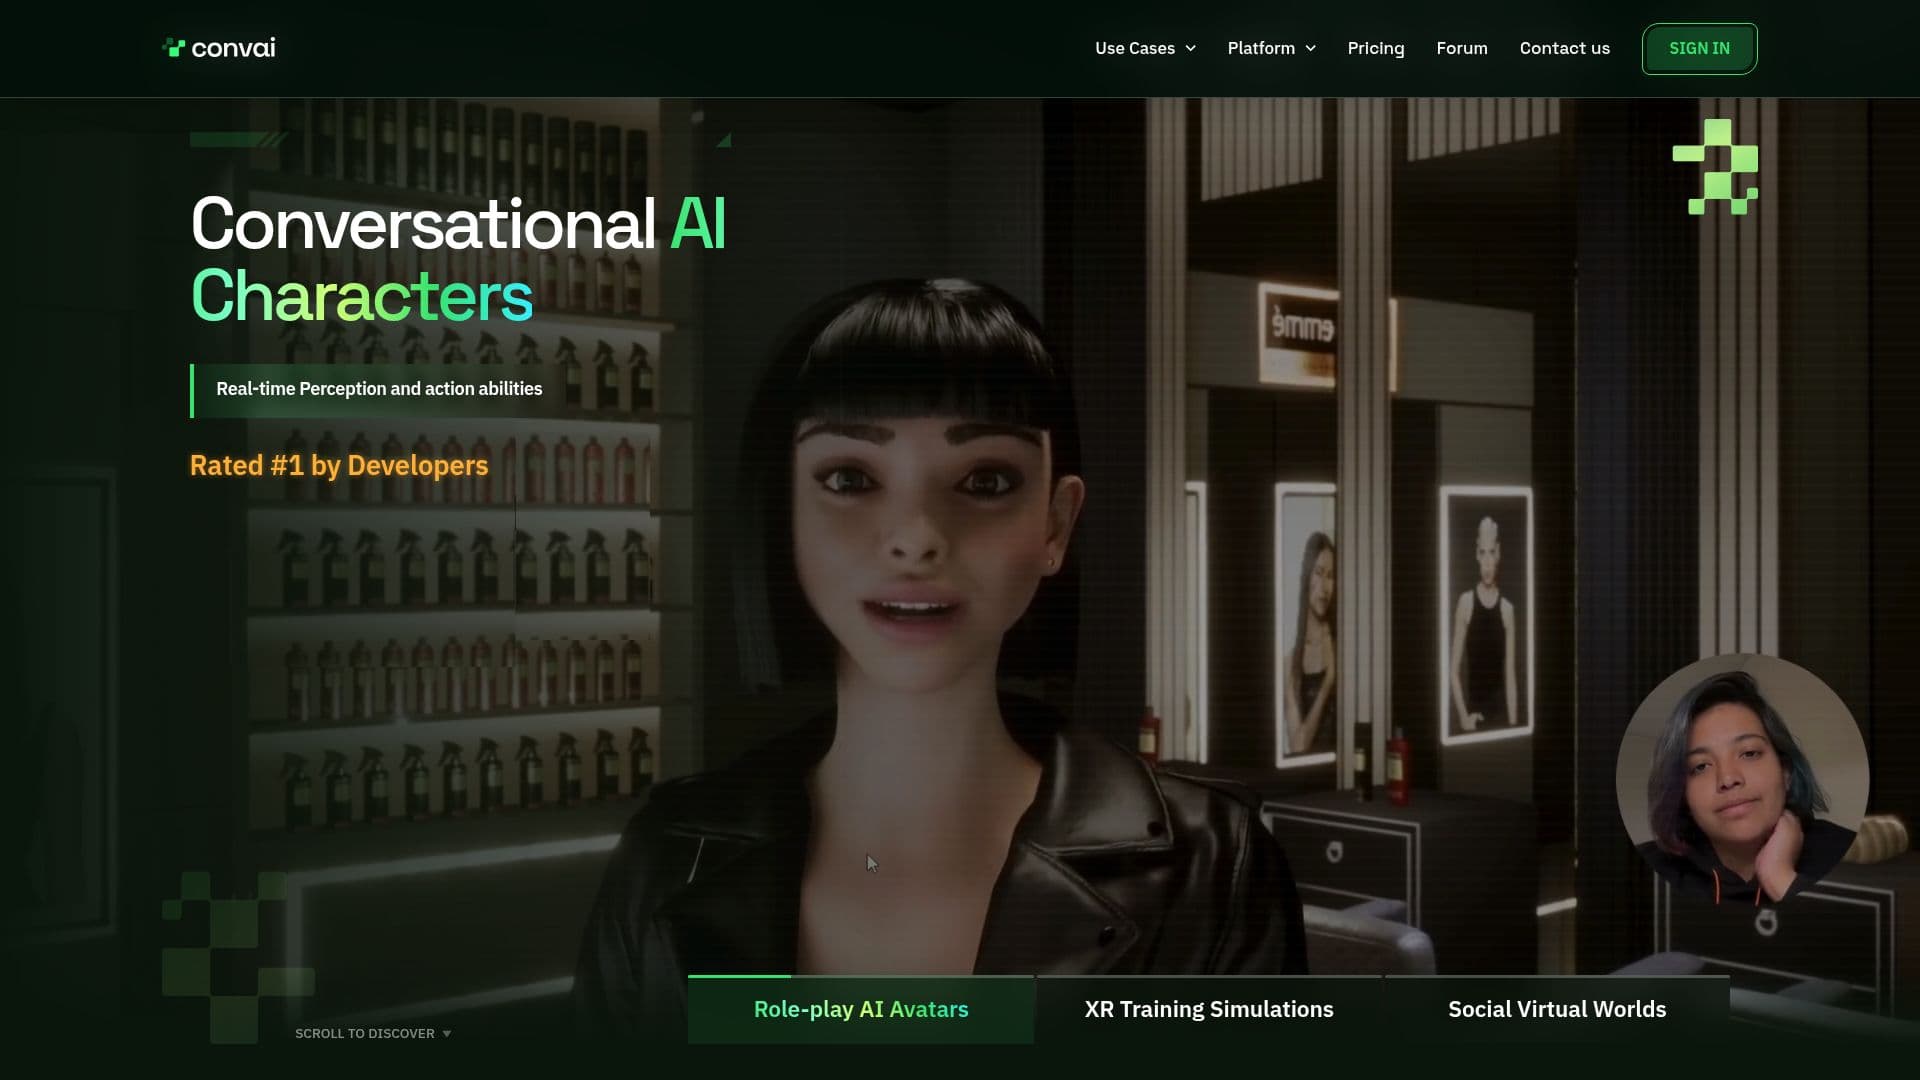Image resolution: width=1920 pixels, height=1080 pixels.
Task: Click the Real-time Perception and action abilities text
Action: point(379,389)
